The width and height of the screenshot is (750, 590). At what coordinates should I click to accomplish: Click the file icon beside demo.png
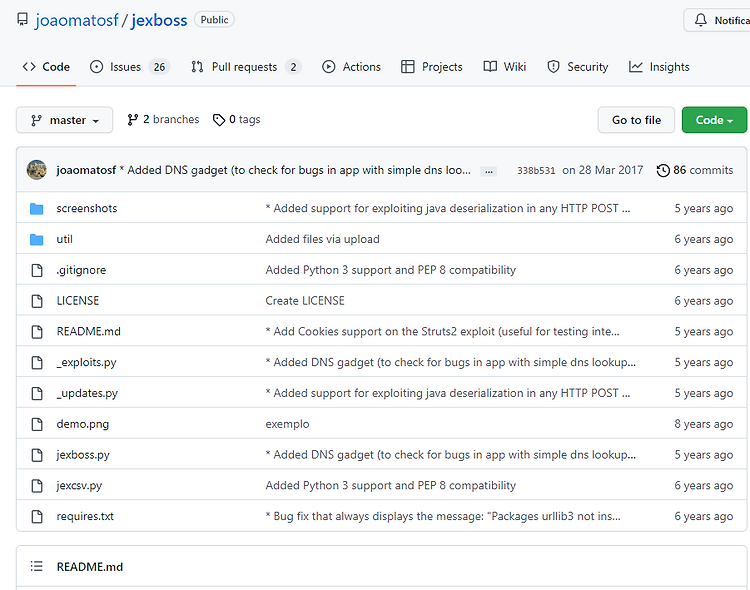tap(37, 424)
